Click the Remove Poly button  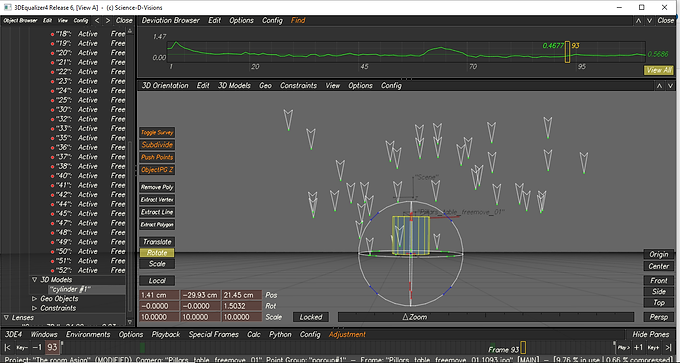click(x=157, y=187)
